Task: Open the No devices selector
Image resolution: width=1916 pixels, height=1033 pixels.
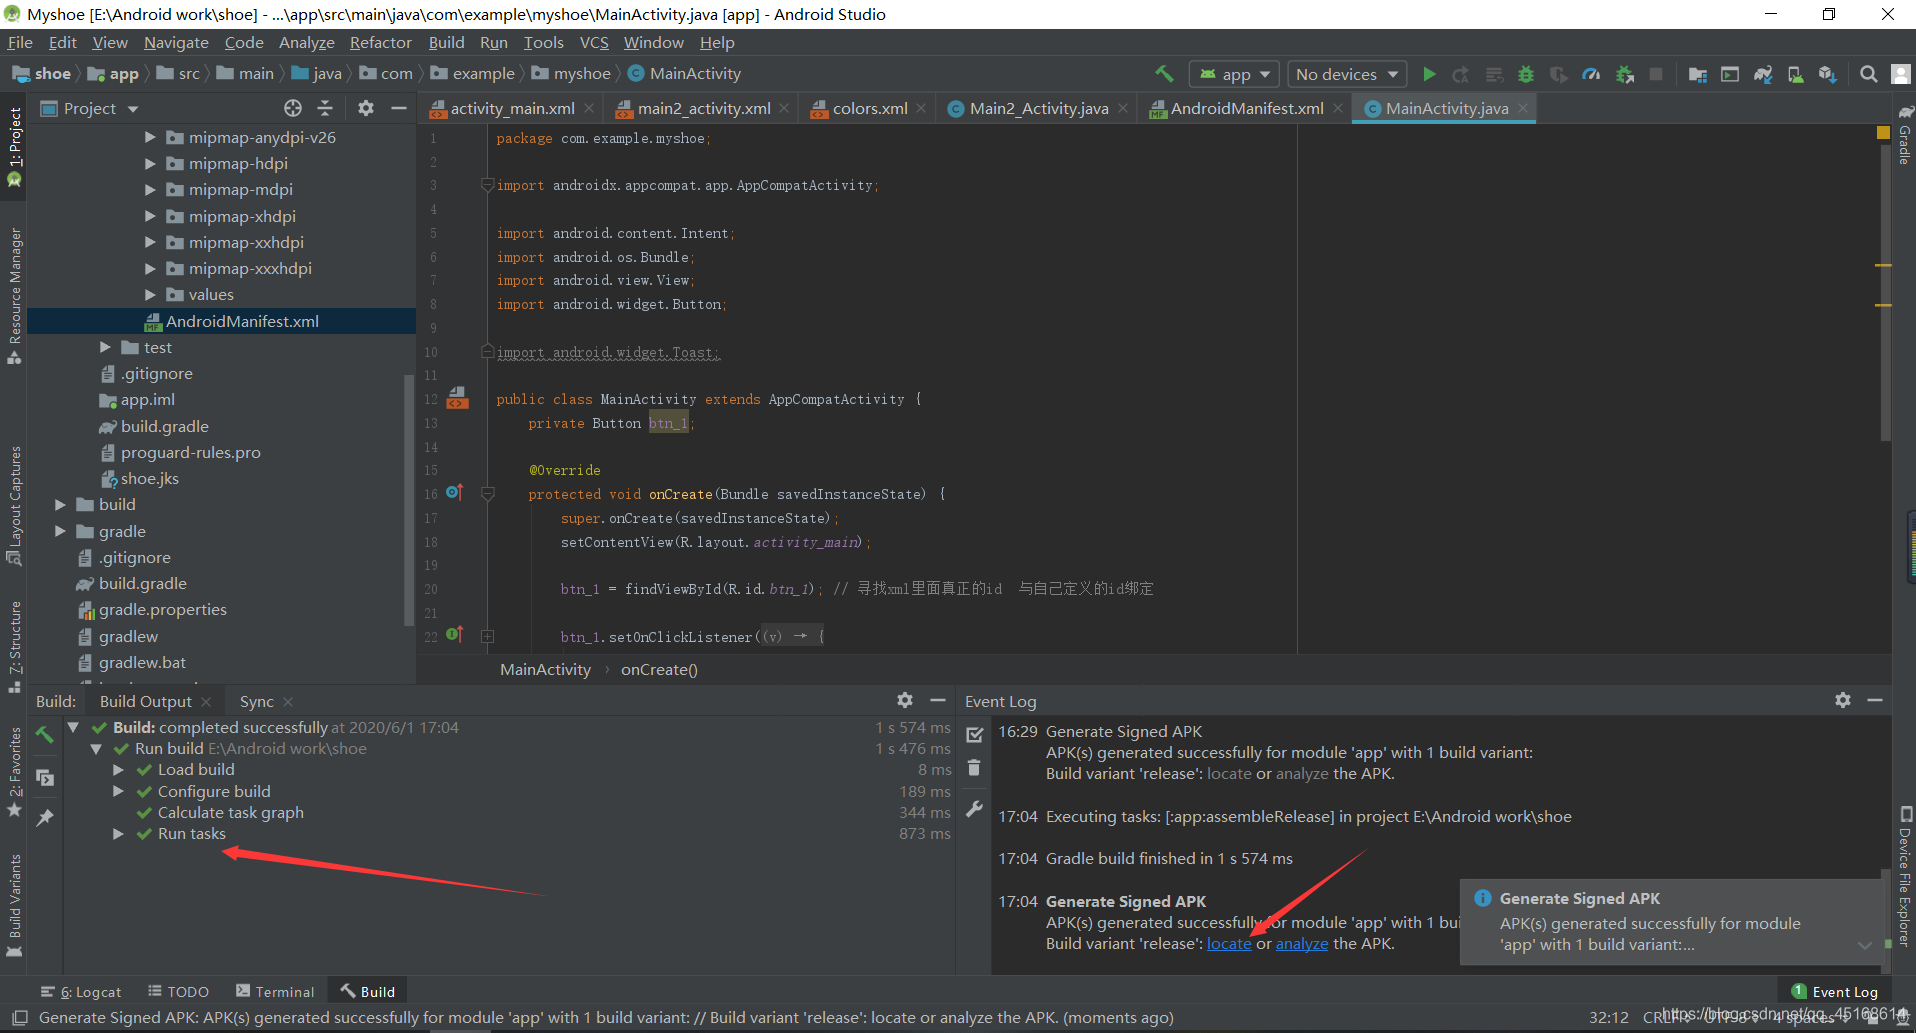Action: click(1346, 73)
